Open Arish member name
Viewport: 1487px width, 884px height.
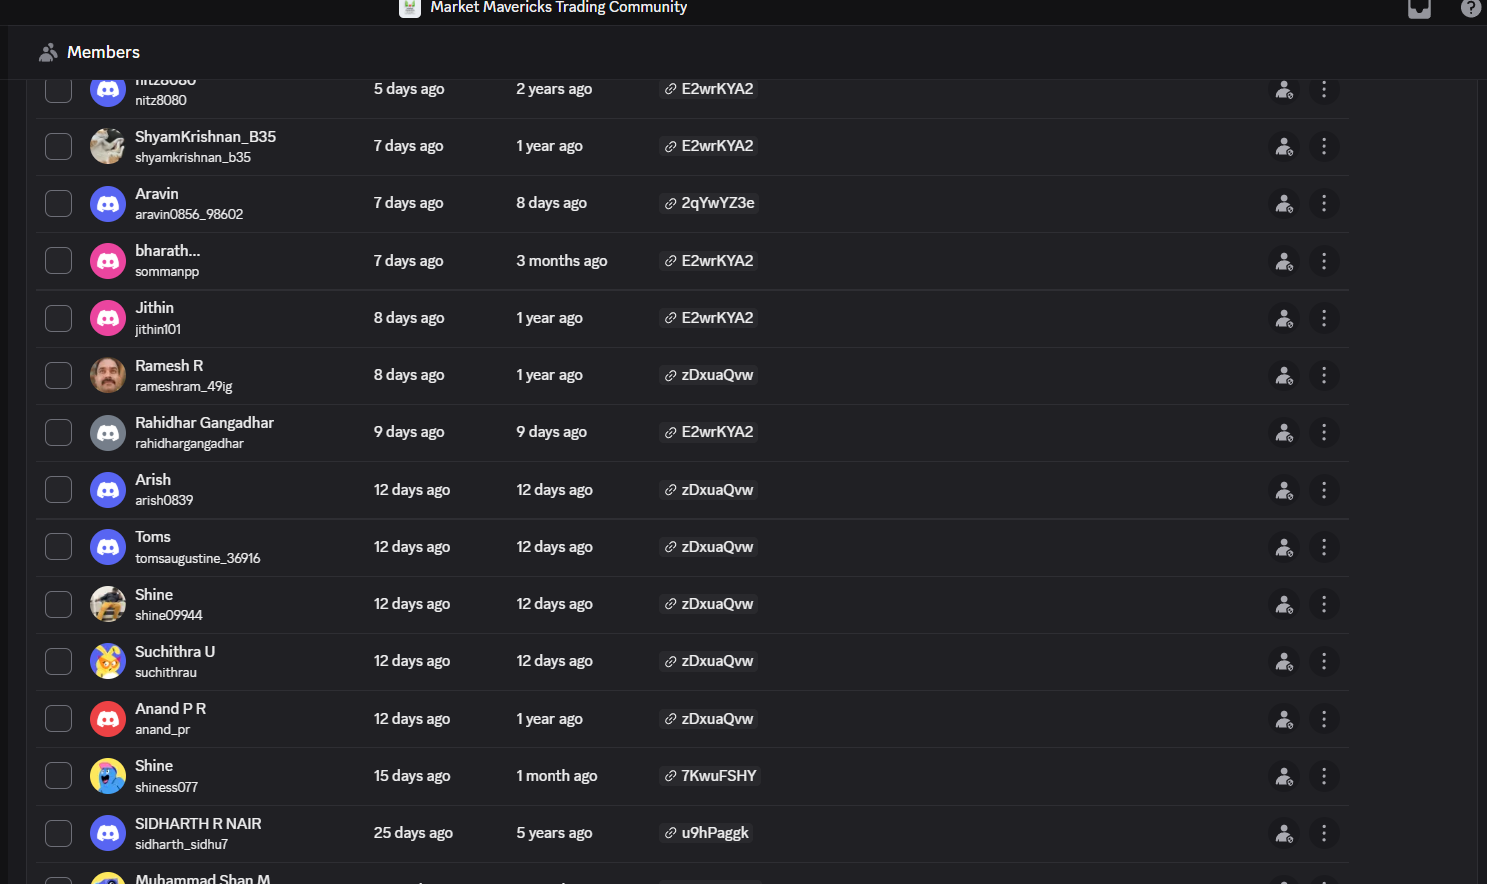[x=153, y=480]
